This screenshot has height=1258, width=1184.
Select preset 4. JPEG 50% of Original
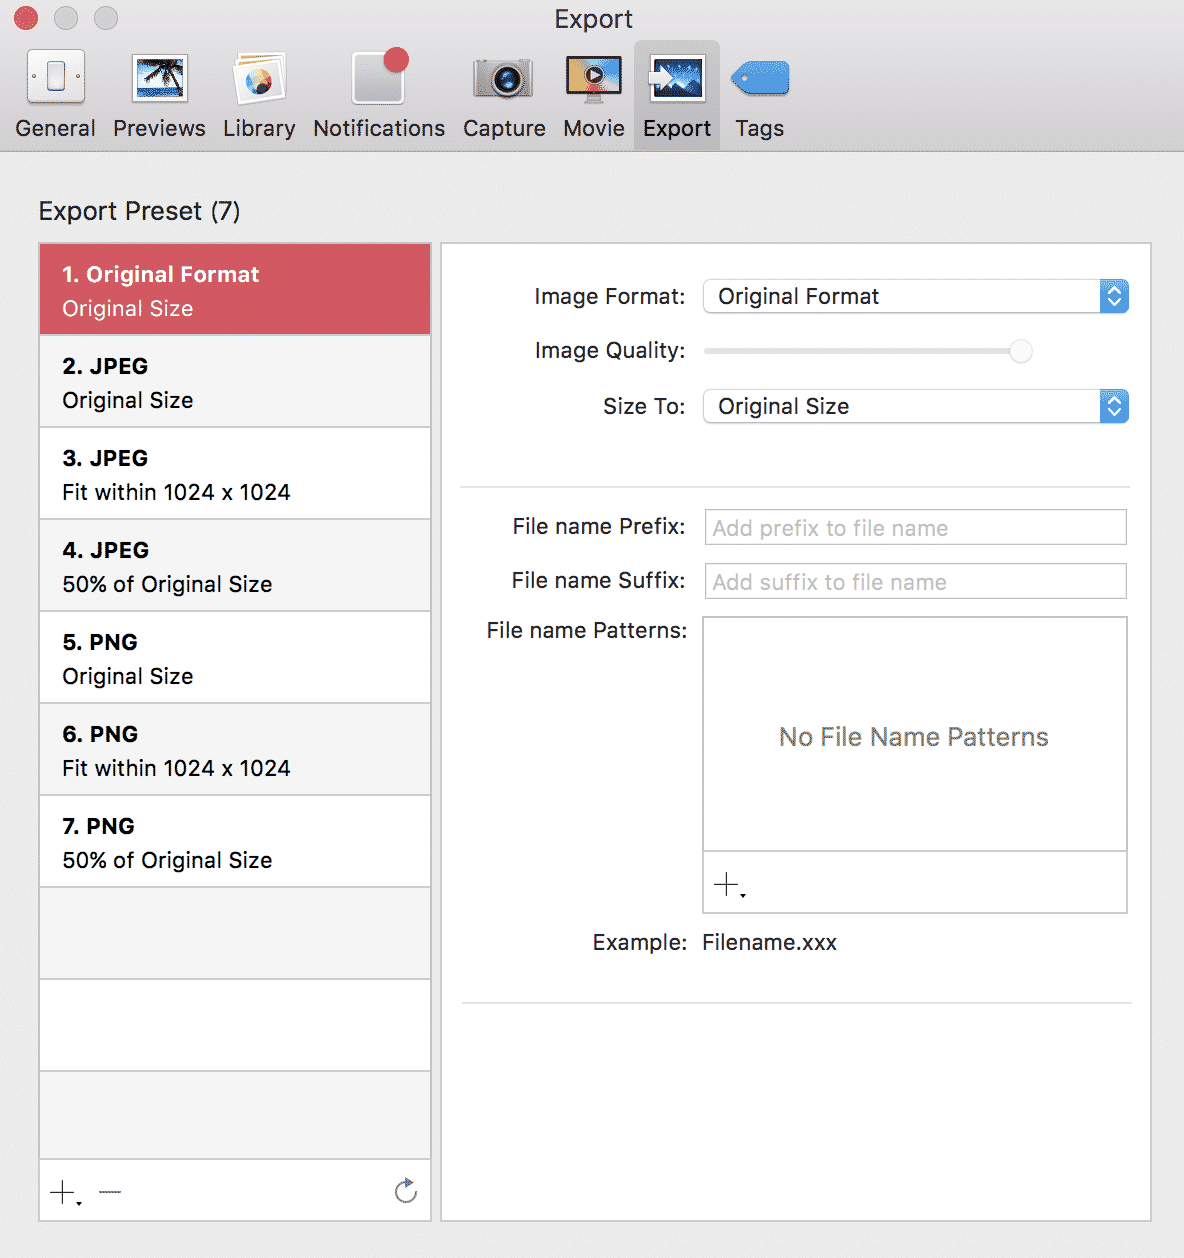click(235, 566)
